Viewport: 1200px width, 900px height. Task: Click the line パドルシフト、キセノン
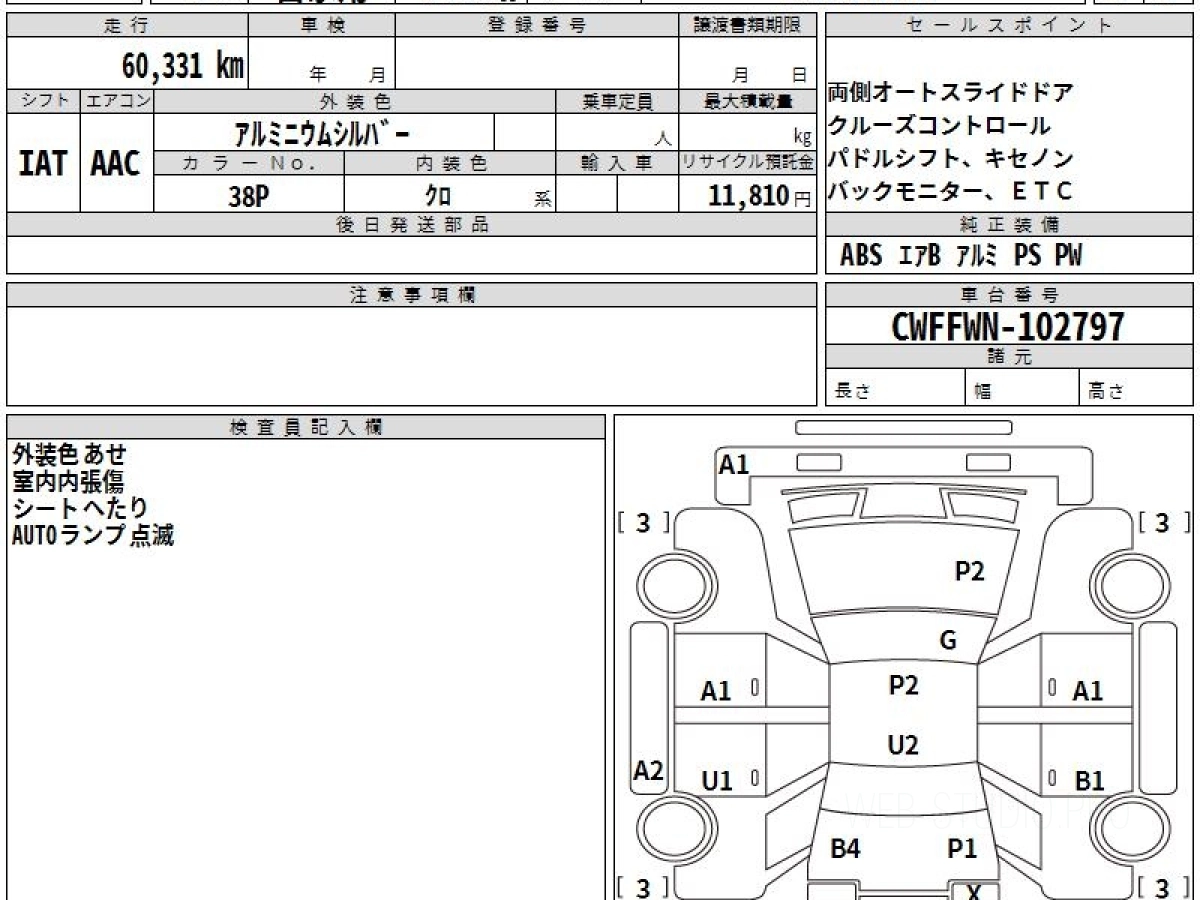[x=951, y=158]
